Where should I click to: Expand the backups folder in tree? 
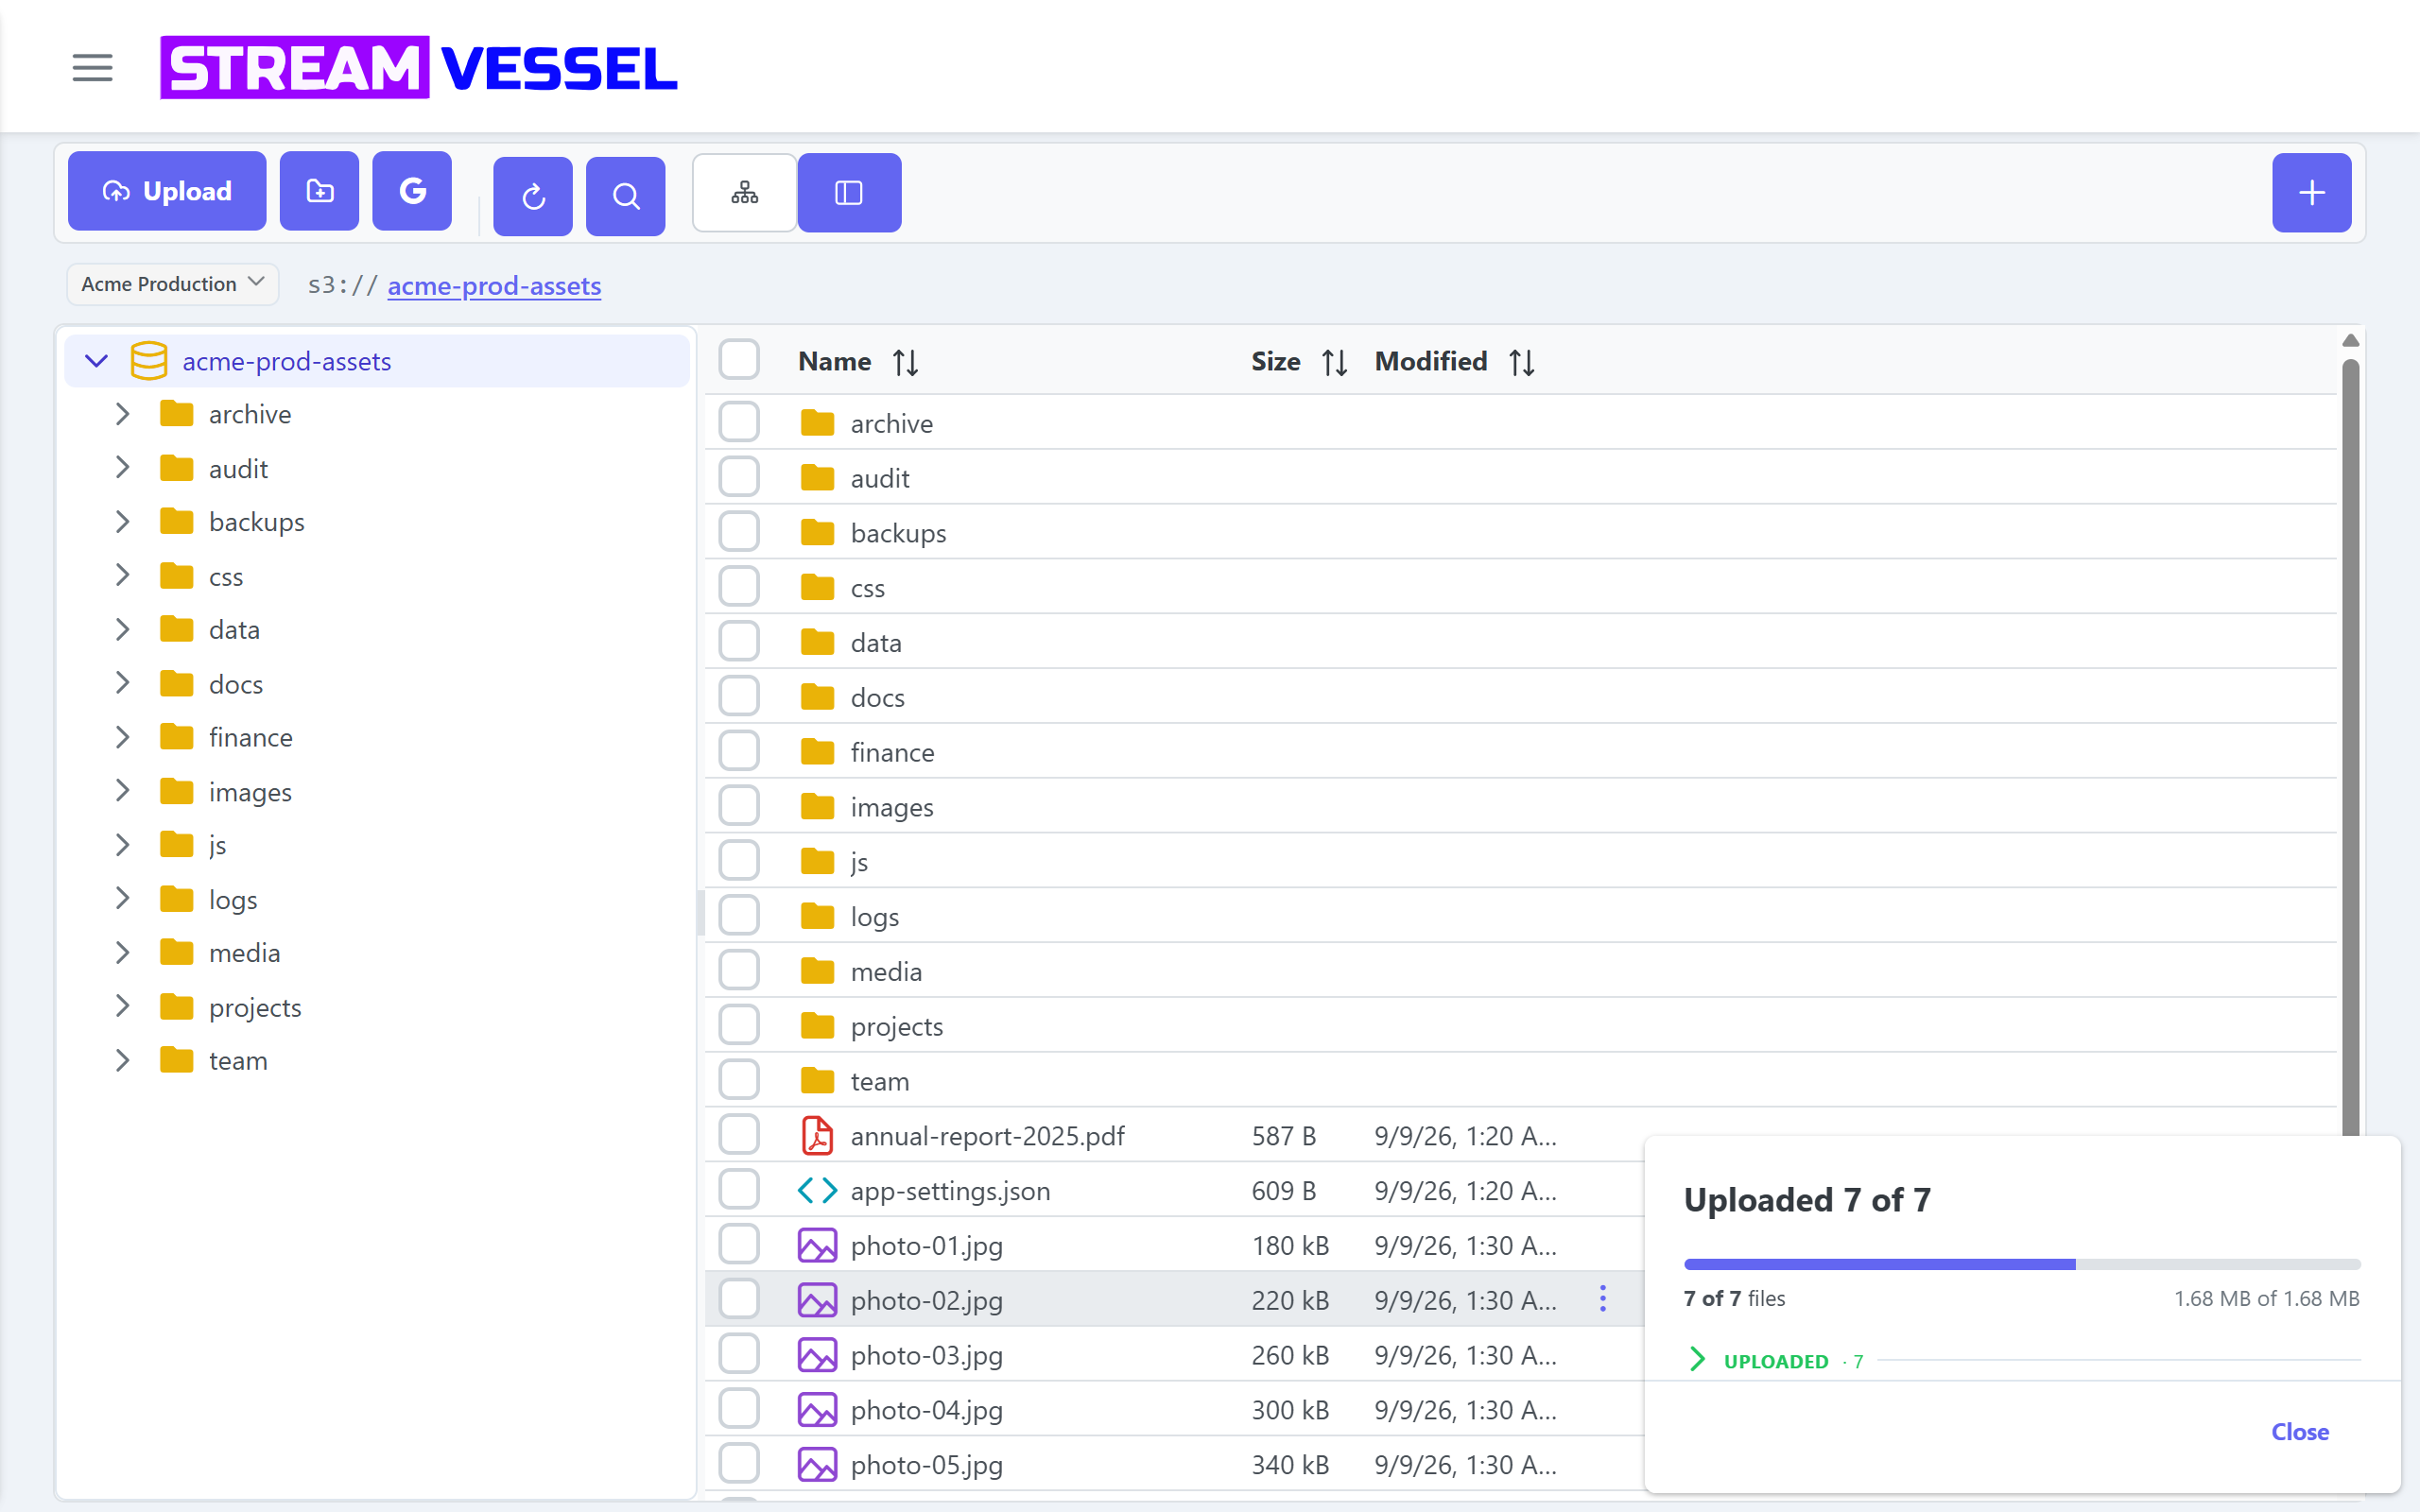coord(122,522)
